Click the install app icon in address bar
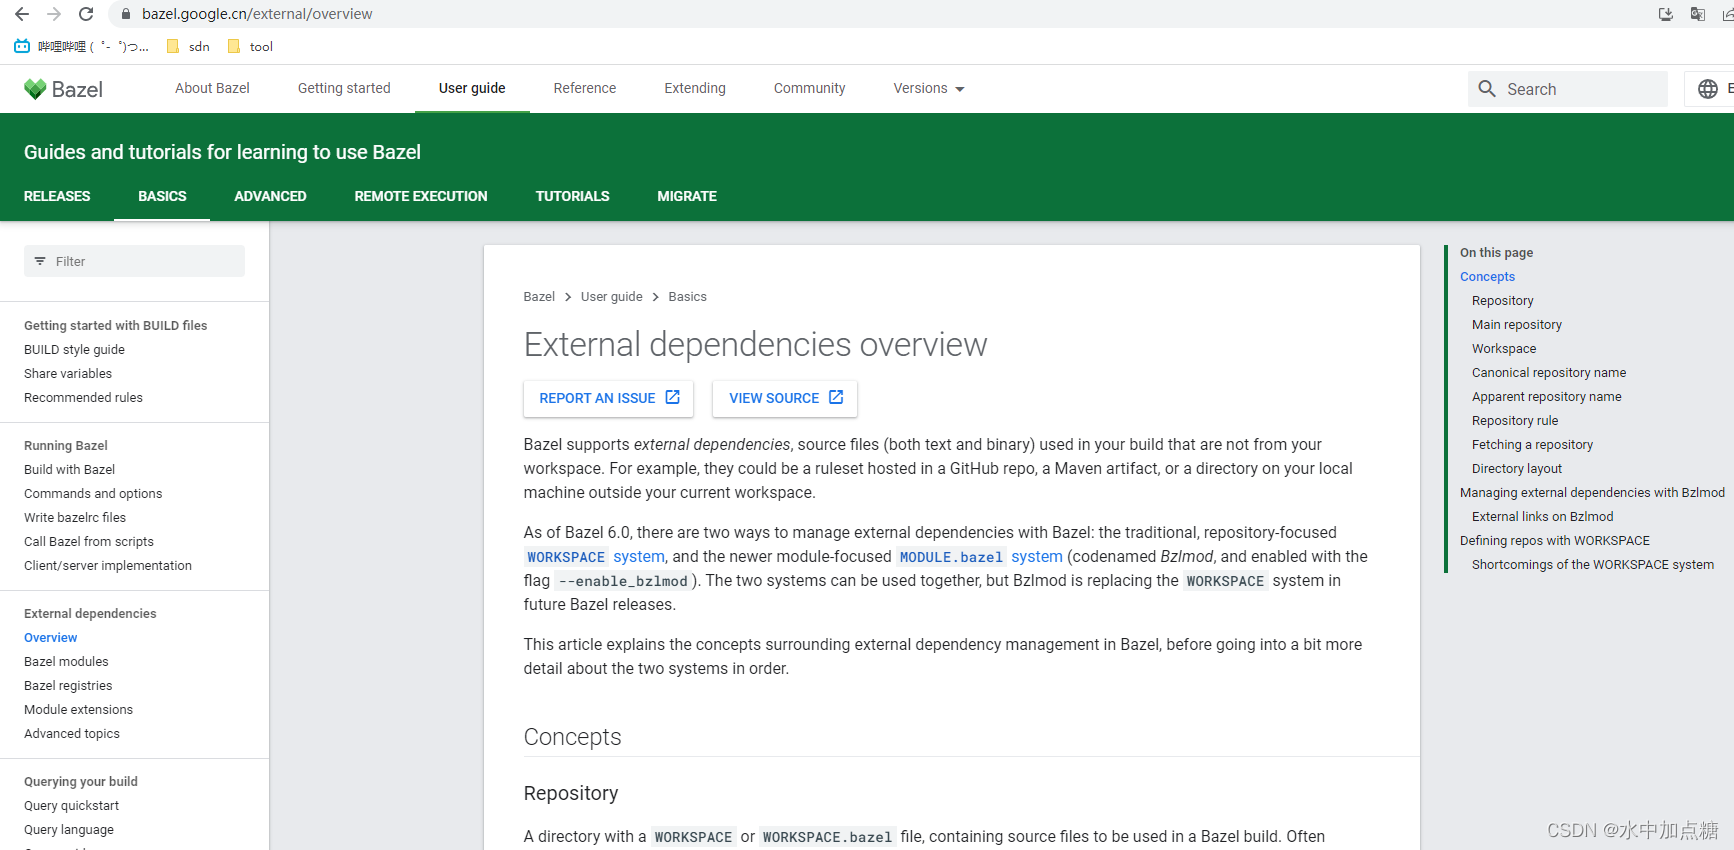Viewport: 1734px width, 850px height. click(1666, 14)
